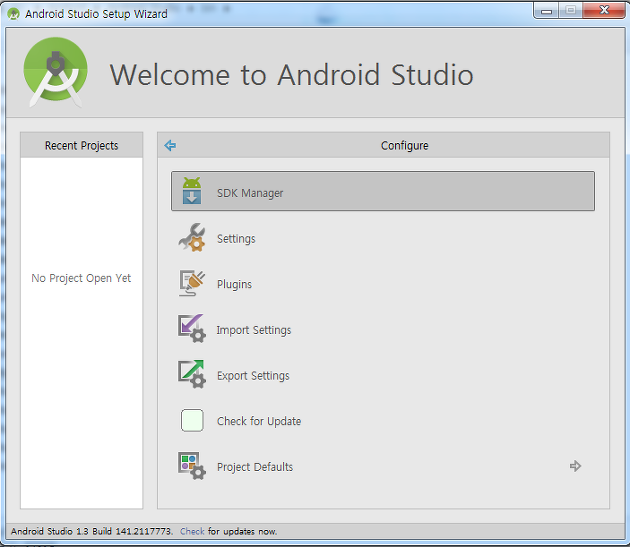This screenshot has width=630, height=547.
Task: Expand Project Defaults submenu arrow
Action: (575, 466)
